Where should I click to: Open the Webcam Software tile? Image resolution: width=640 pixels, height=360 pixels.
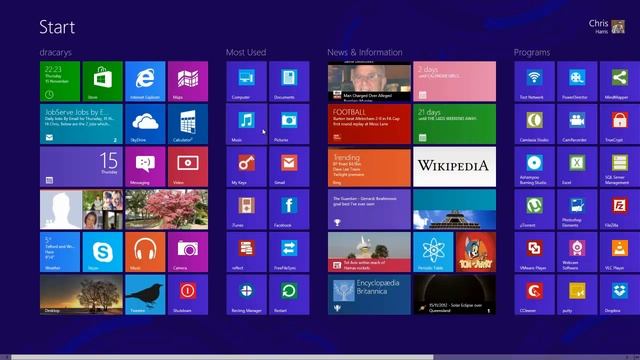pos(577,252)
